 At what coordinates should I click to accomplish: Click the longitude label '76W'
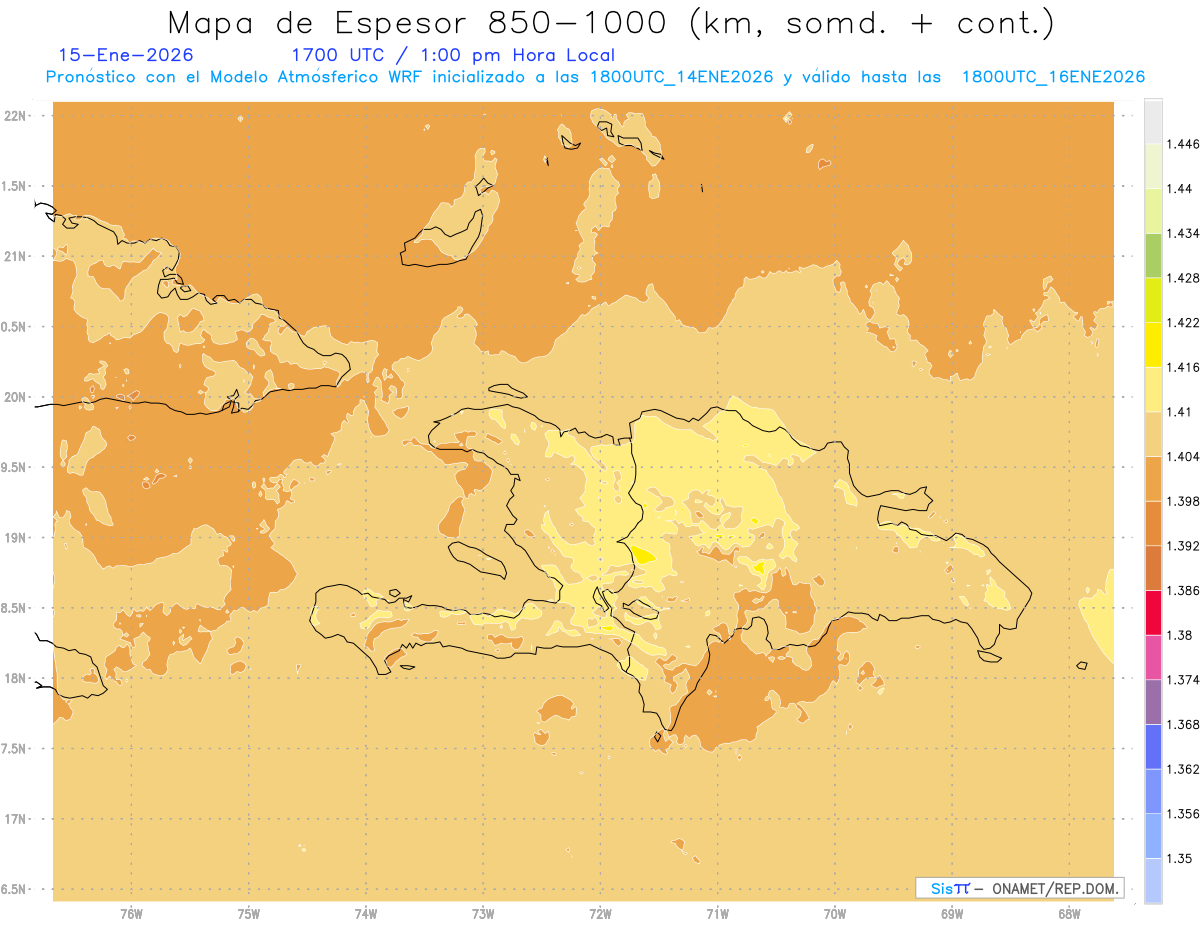[x=131, y=914]
